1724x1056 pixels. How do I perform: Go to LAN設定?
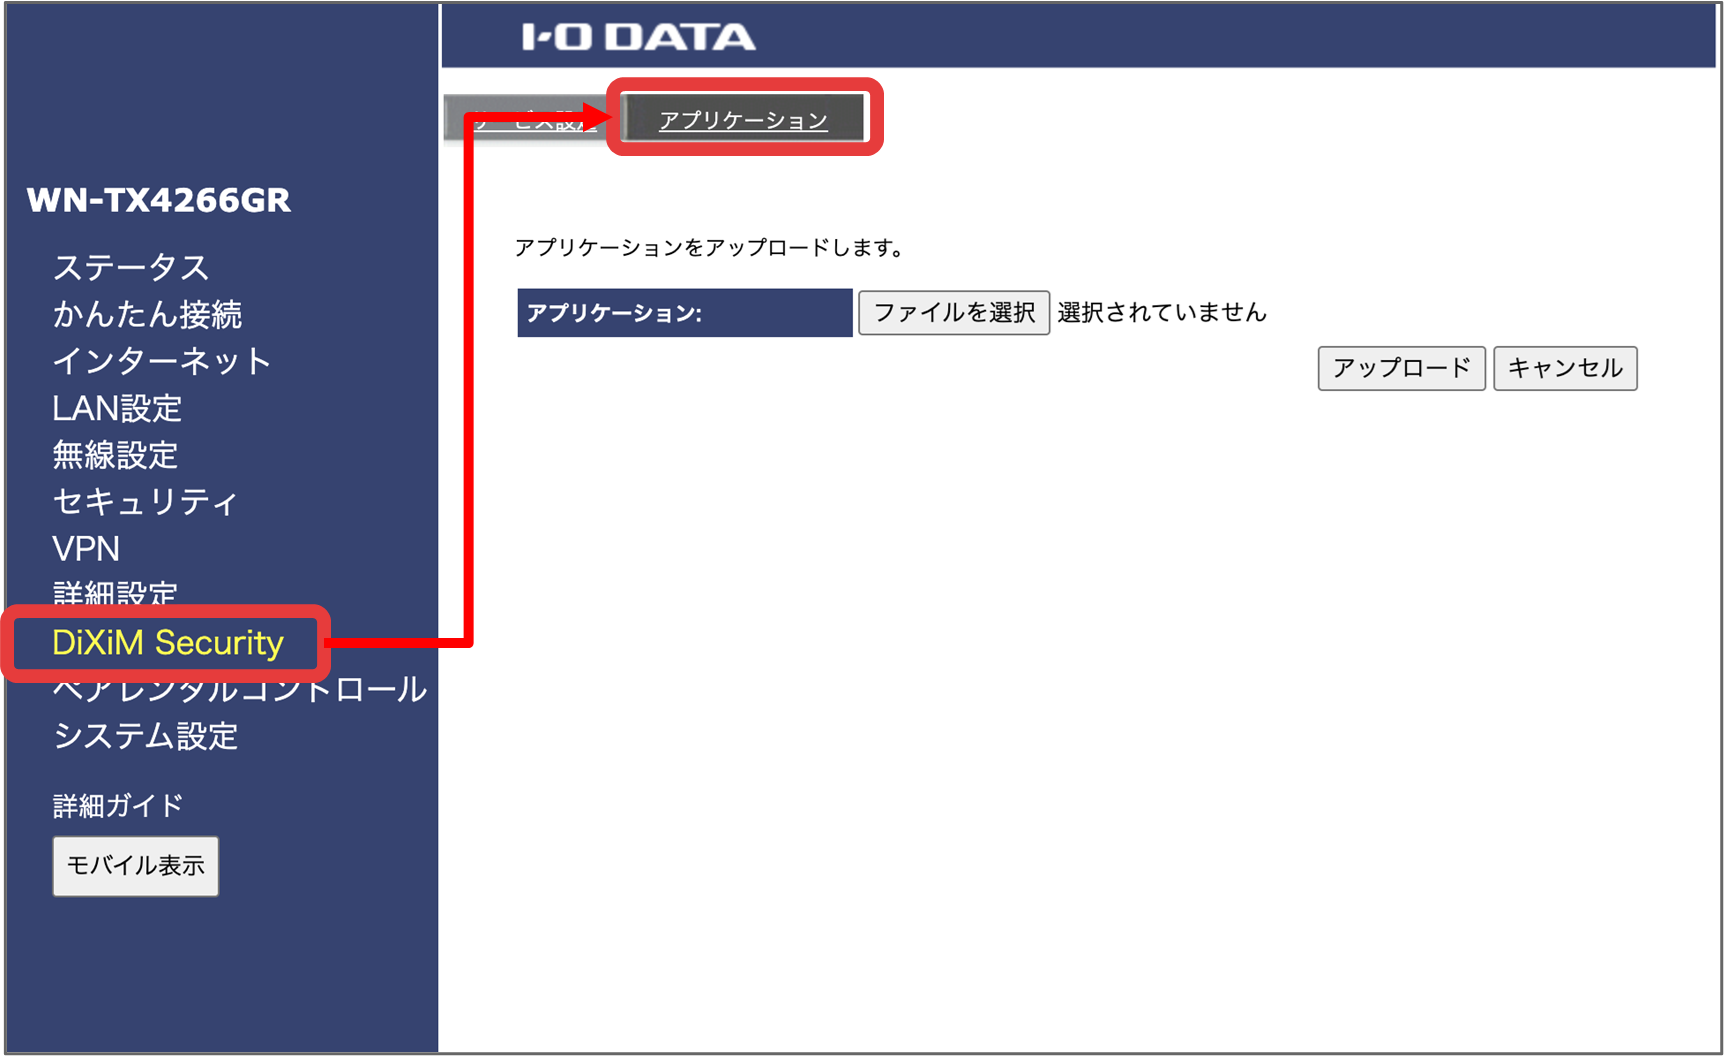point(117,408)
